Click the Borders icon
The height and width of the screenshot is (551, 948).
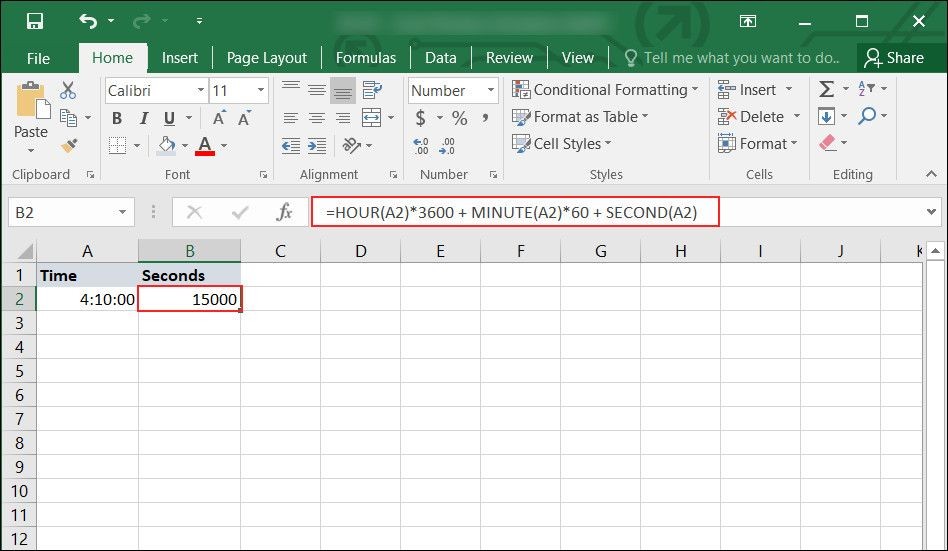tap(117, 145)
